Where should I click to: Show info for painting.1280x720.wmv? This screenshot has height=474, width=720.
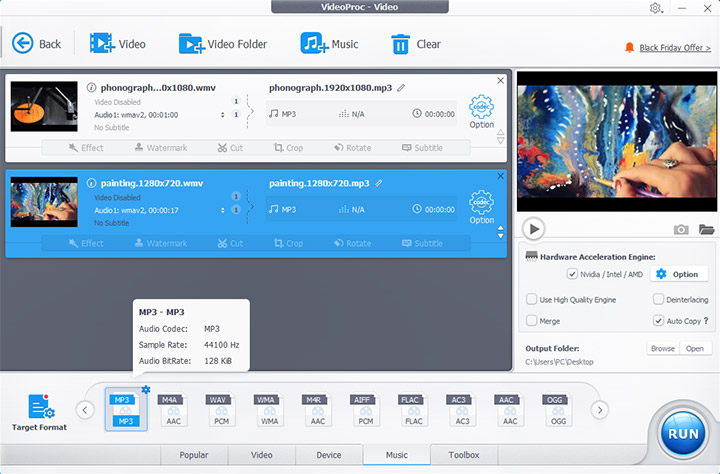(x=91, y=183)
